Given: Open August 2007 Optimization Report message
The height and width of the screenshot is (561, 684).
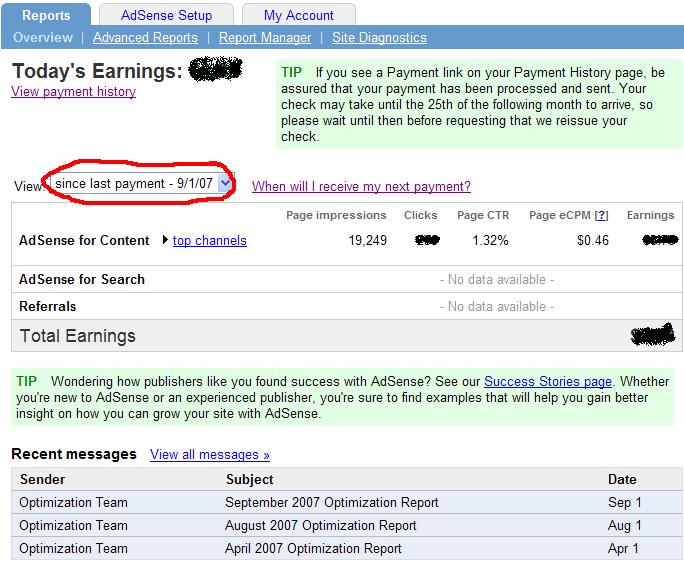Looking at the screenshot, I should pos(321,526).
